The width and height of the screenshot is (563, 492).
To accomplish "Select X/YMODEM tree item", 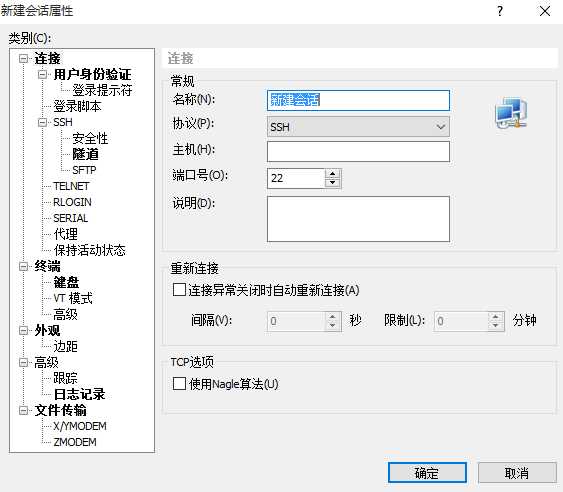I will pyautogui.click(x=80, y=426).
